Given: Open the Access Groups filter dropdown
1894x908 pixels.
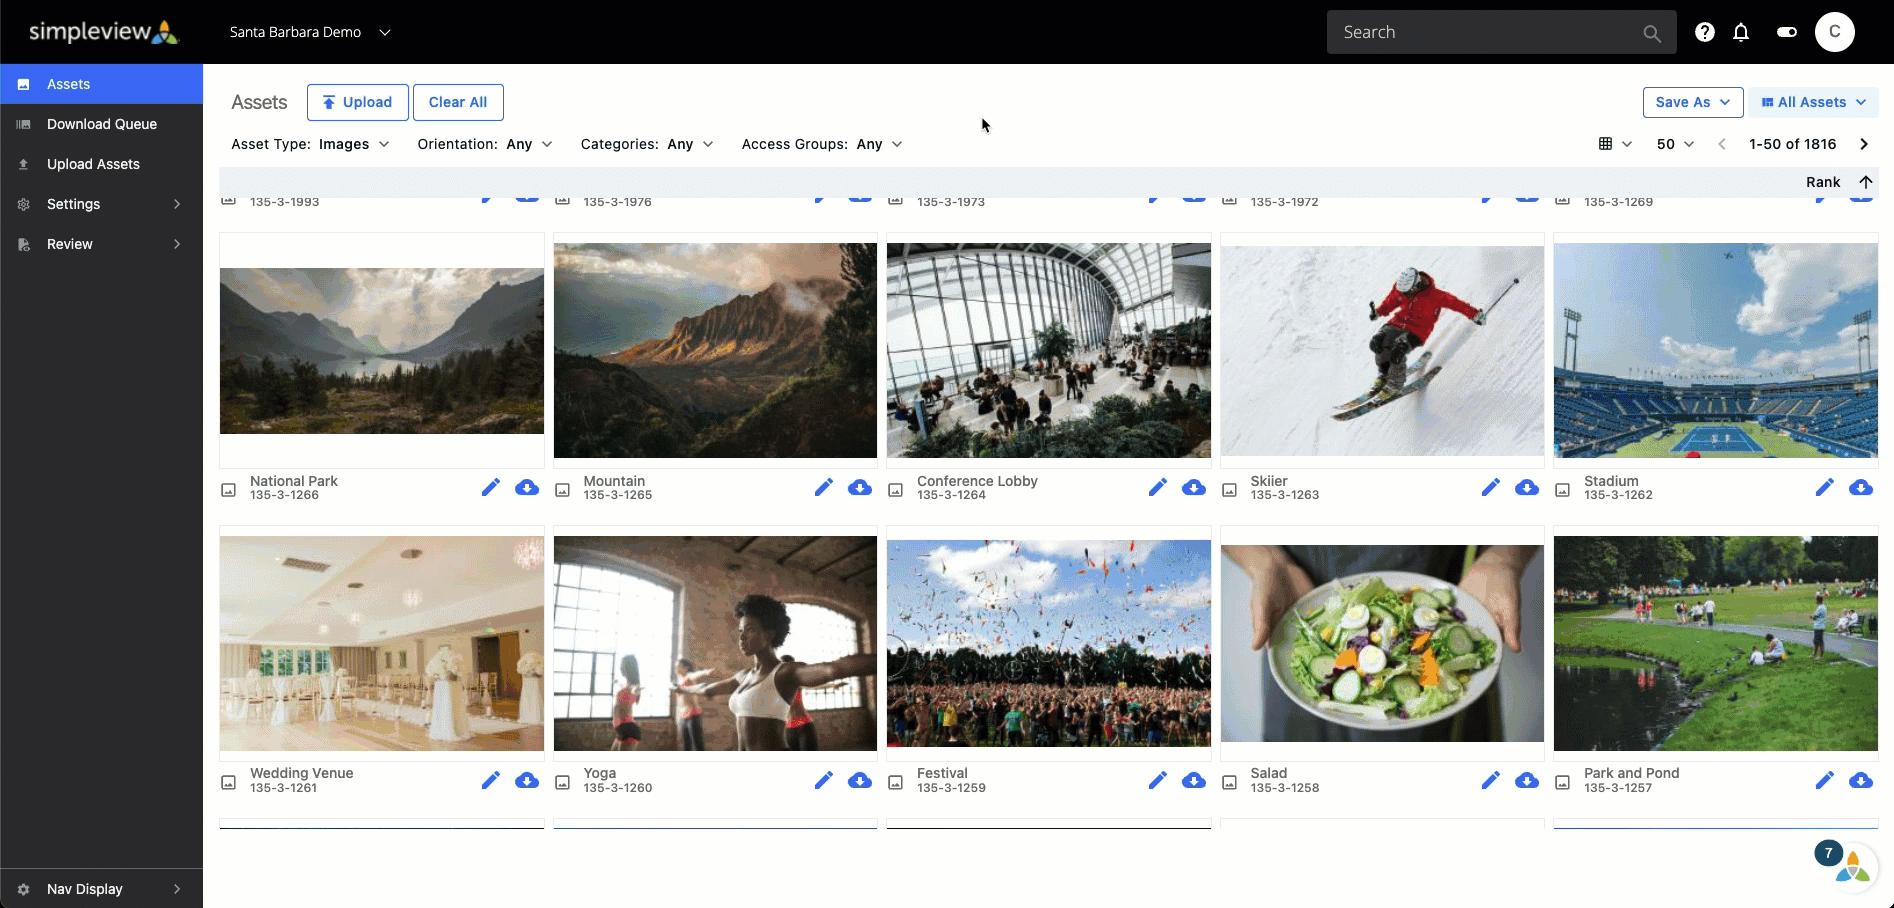Looking at the screenshot, I should 822,144.
